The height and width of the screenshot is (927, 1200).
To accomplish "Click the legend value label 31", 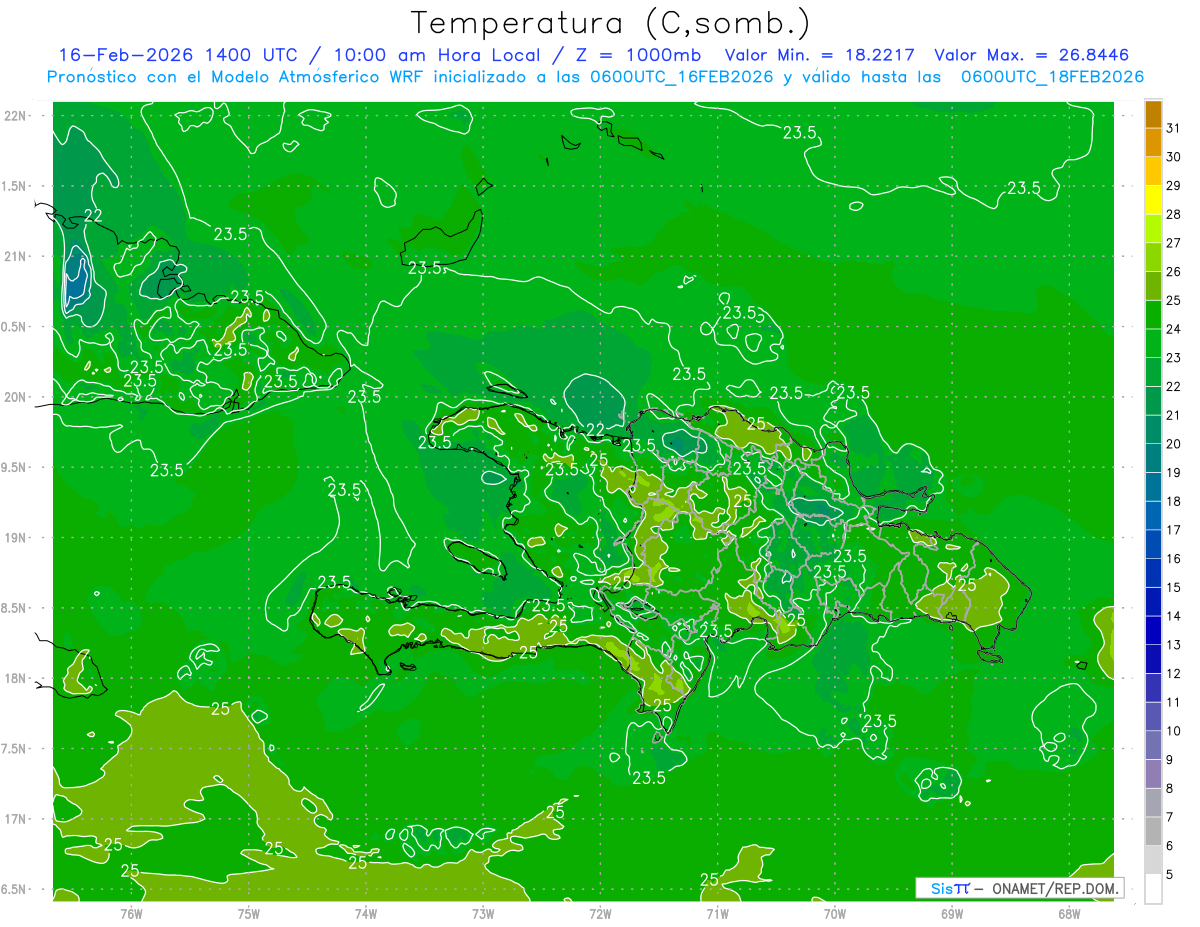I will coord(1174,128).
